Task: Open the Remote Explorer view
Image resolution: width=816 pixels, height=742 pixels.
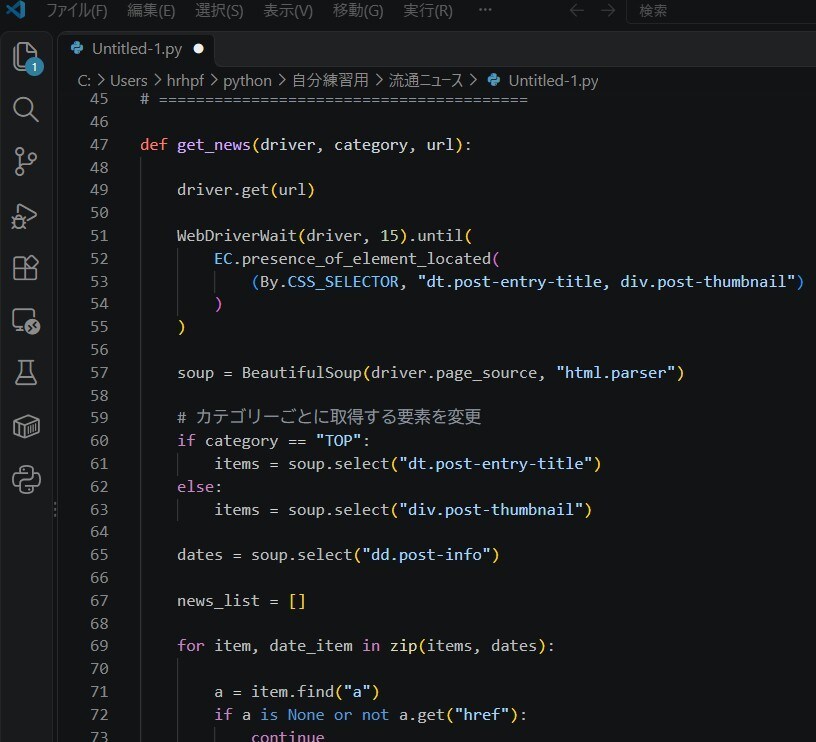Action: coord(26,321)
